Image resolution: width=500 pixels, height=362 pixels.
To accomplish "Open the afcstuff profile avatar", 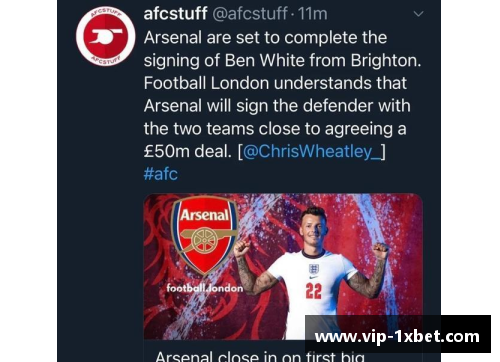I will point(106,36).
